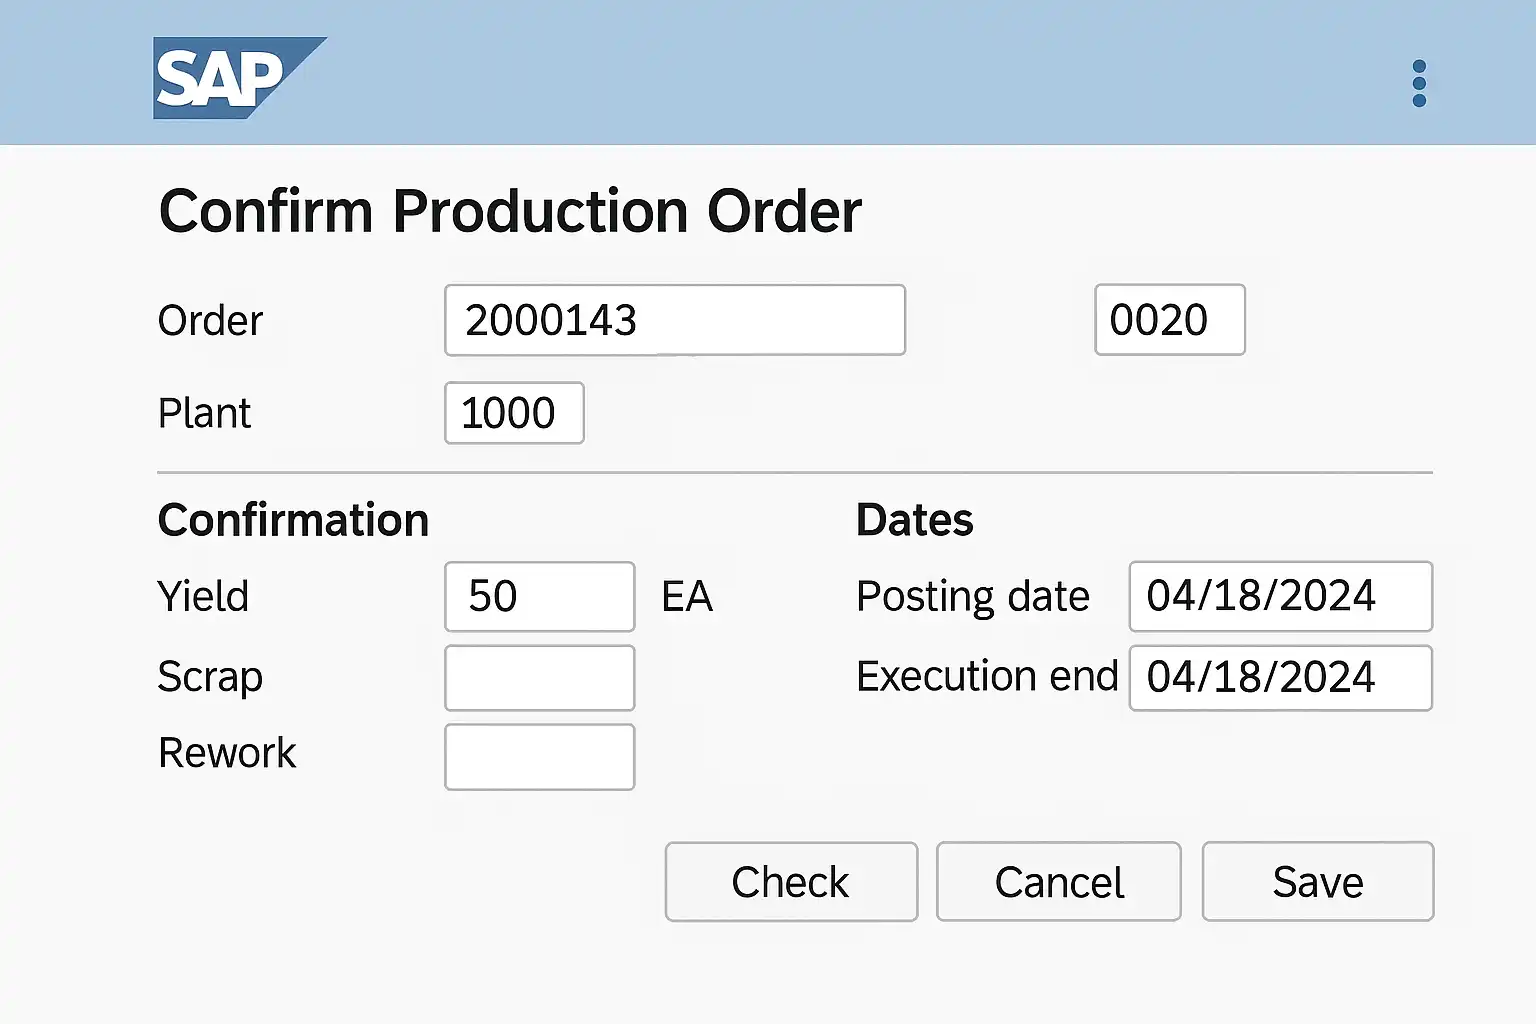The width and height of the screenshot is (1536, 1024).
Task: Click the empty Scrap field
Action: coord(539,678)
